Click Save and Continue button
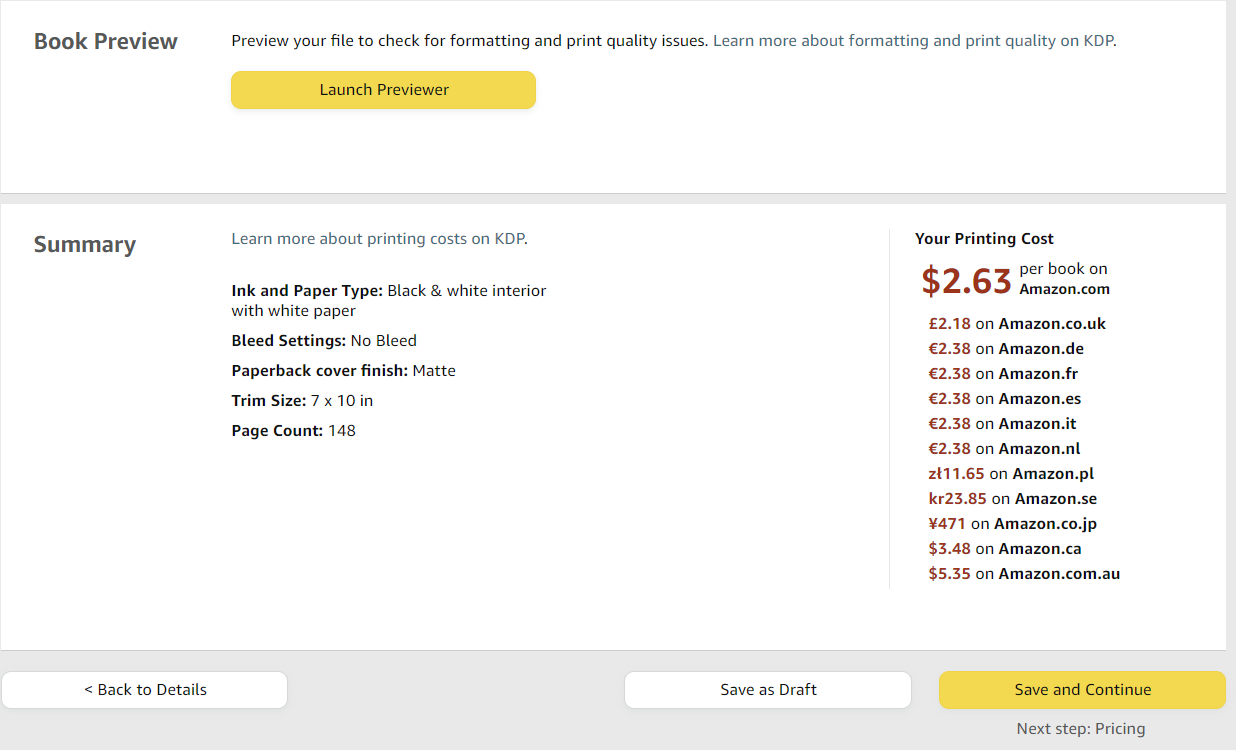Screen dimensions: 1236x750 [1082, 690]
